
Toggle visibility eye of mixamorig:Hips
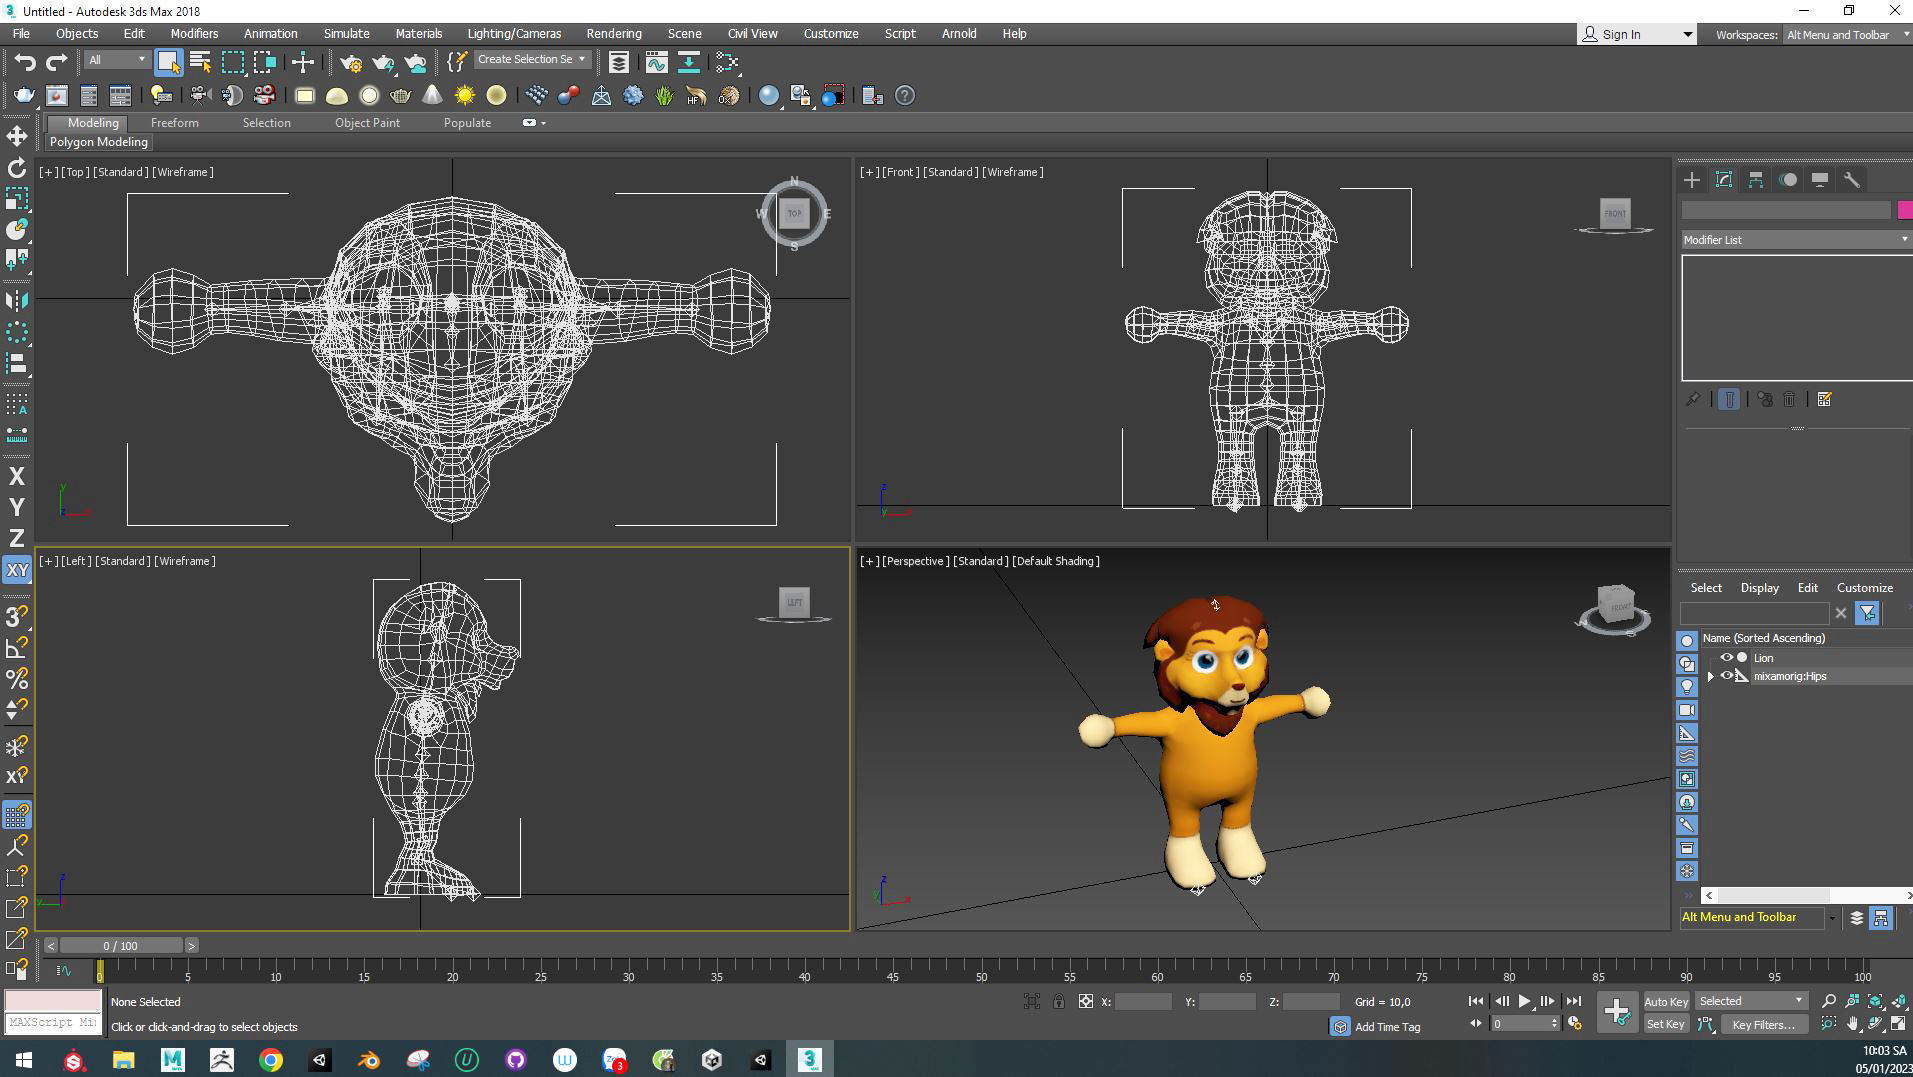[1726, 676]
